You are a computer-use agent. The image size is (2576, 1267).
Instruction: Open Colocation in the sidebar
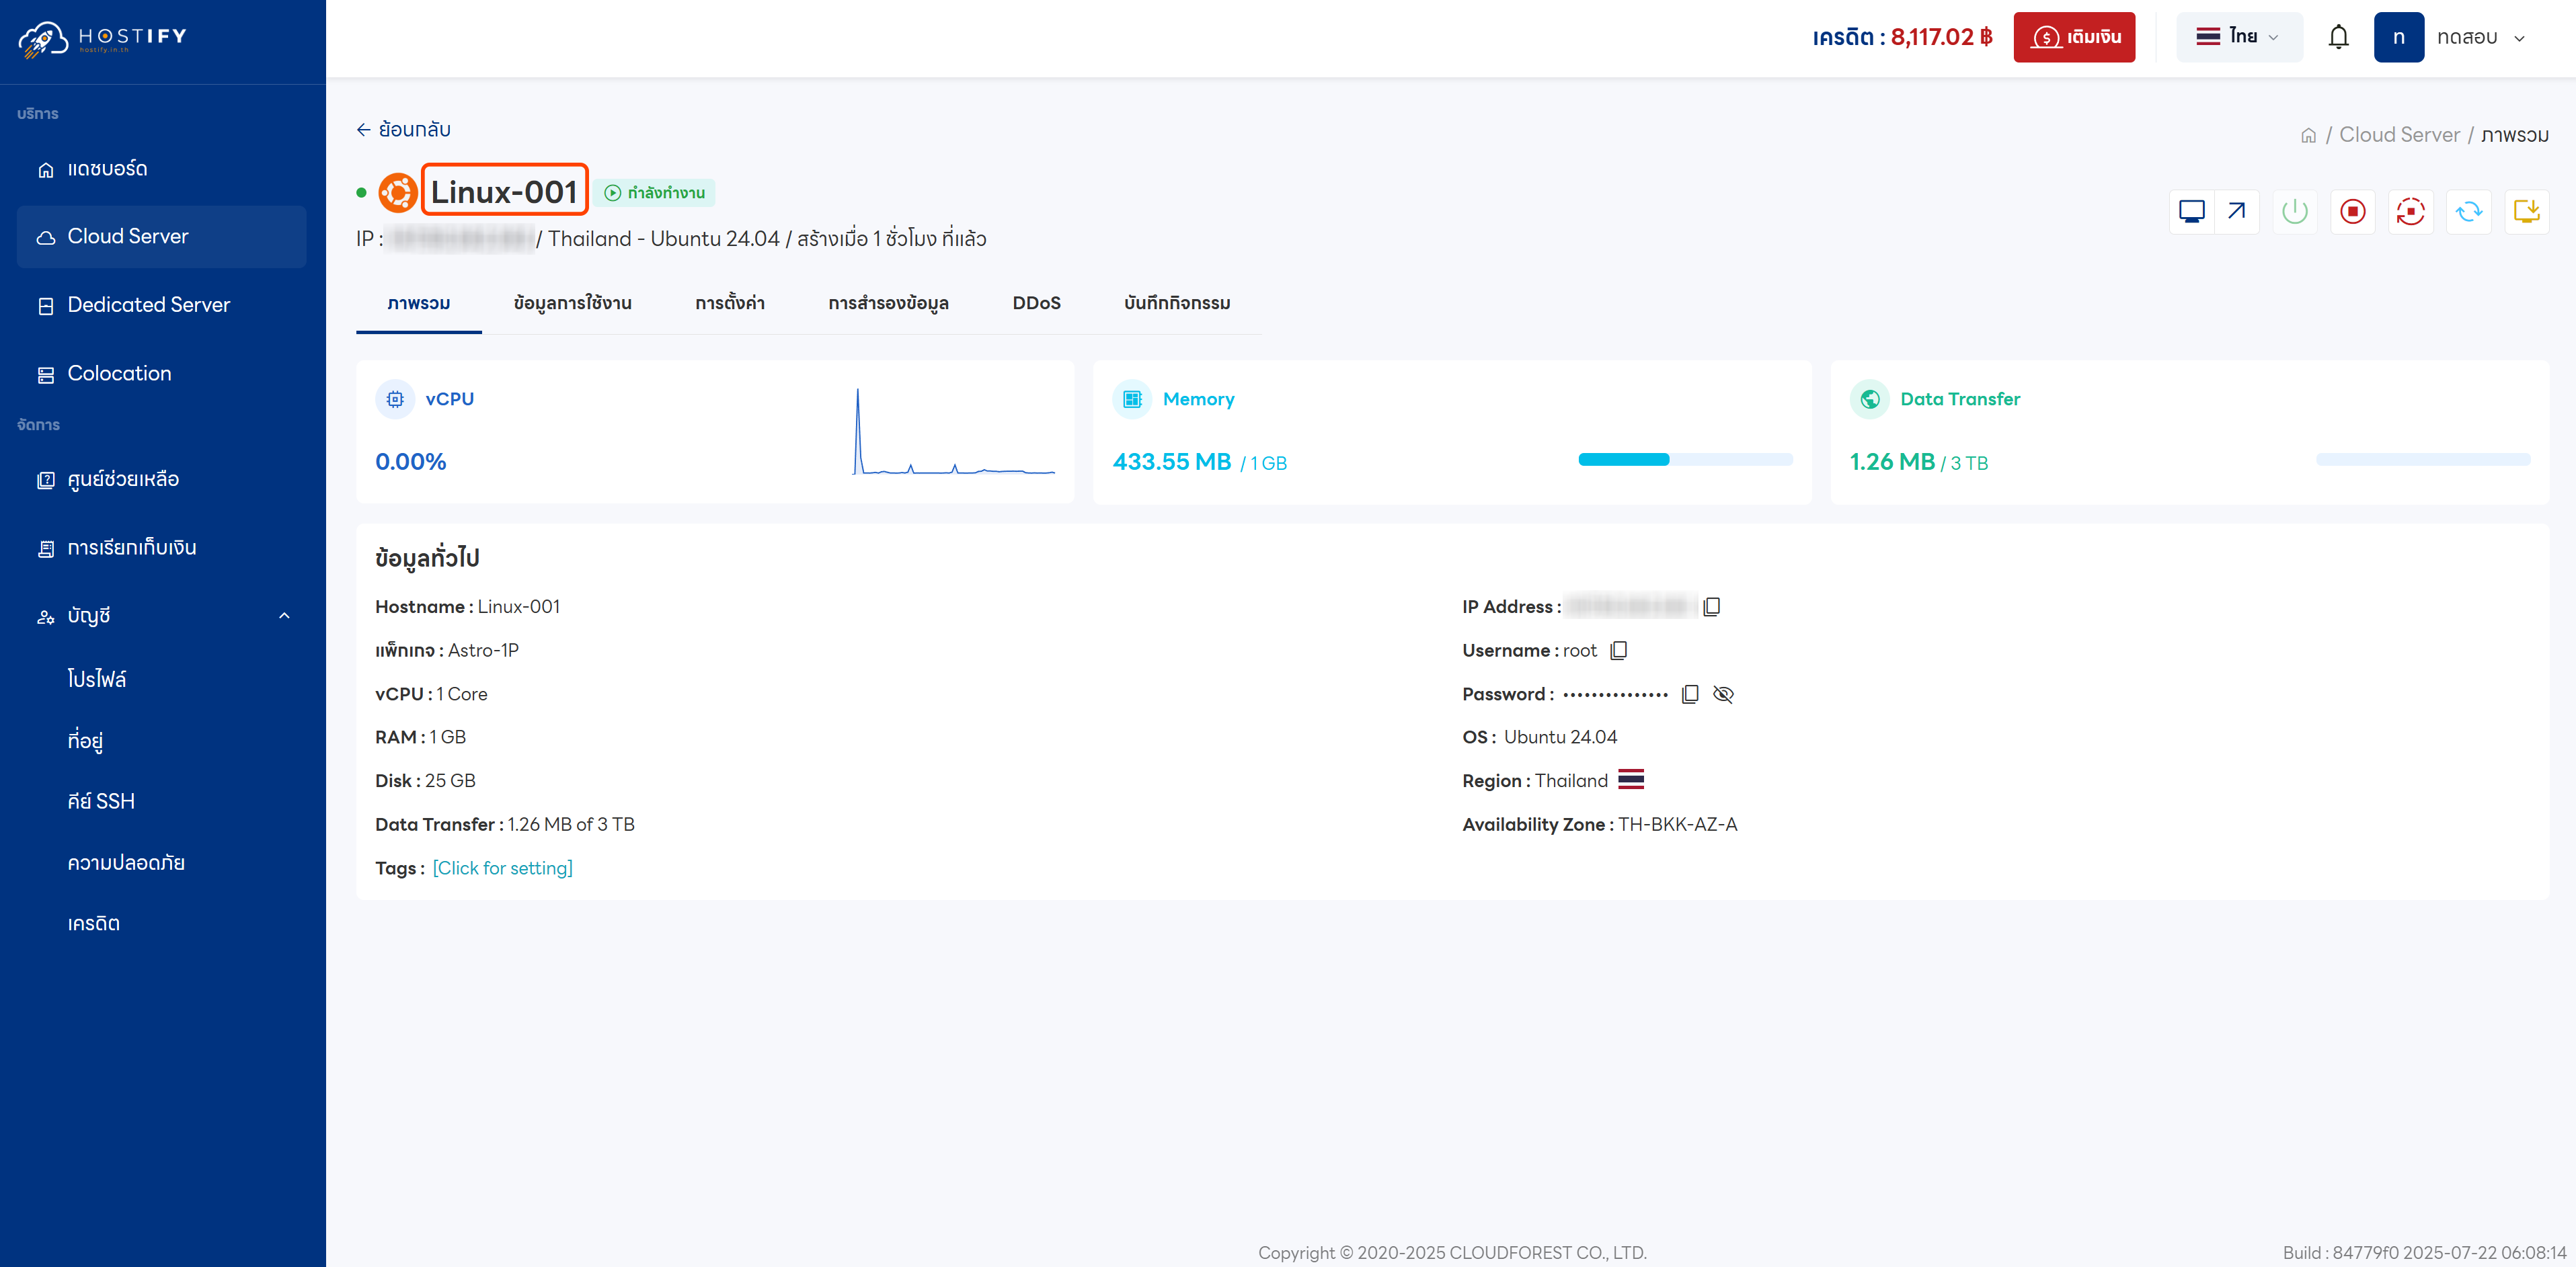(162, 374)
